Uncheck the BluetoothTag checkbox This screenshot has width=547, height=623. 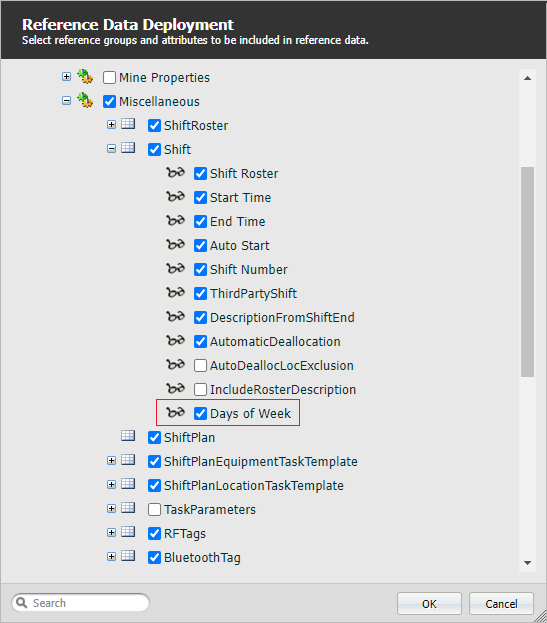pyautogui.click(x=154, y=557)
